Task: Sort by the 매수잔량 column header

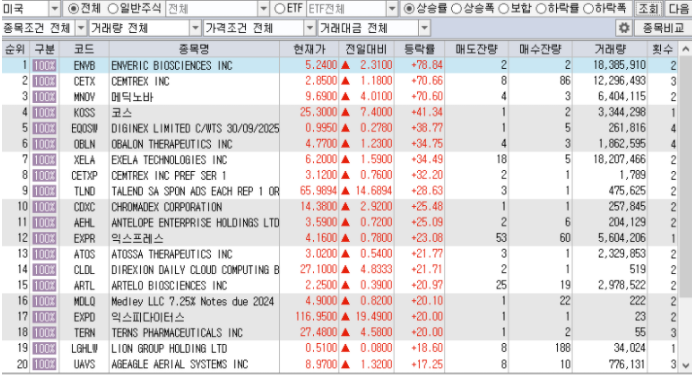Action: (x=540, y=49)
